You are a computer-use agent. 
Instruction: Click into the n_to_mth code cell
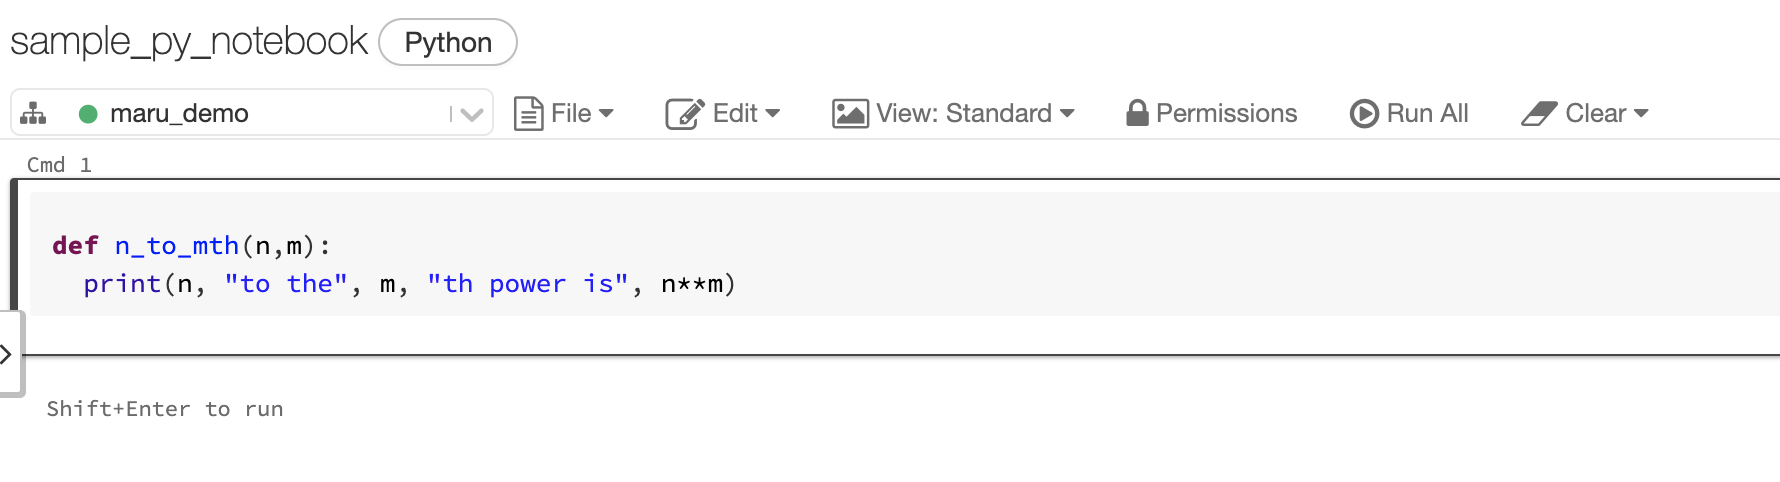click(905, 254)
